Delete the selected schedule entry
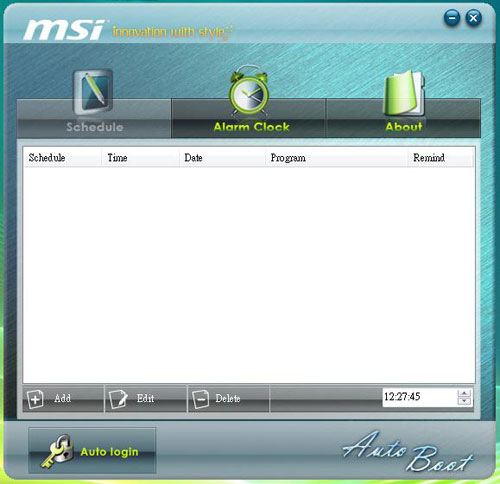The width and height of the screenshot is (500, 484). [x=228, y=399]
